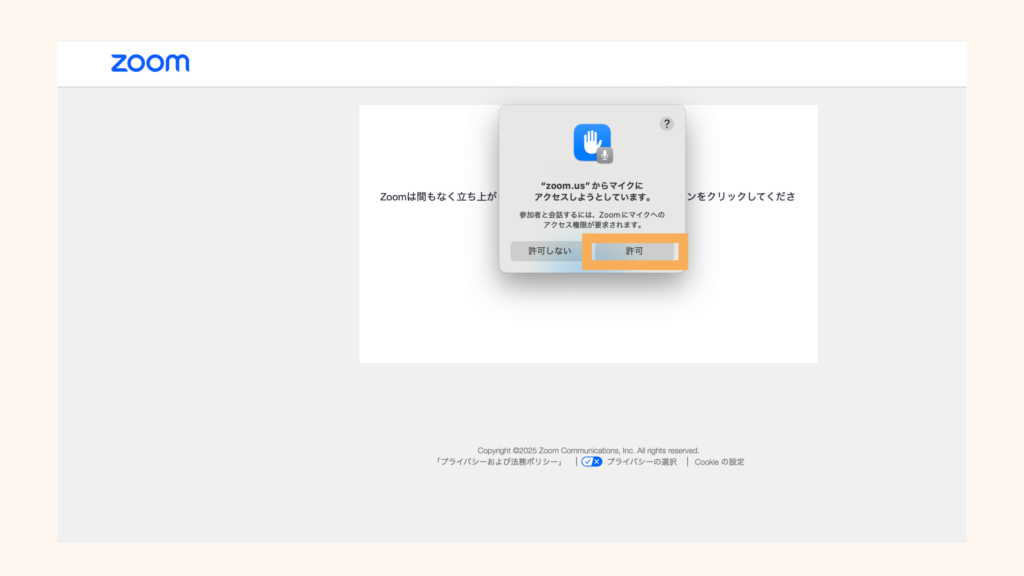
Task: Click the highlighted 許可 confirmation button
Action: pyautogui.click(x=635, y=251)
